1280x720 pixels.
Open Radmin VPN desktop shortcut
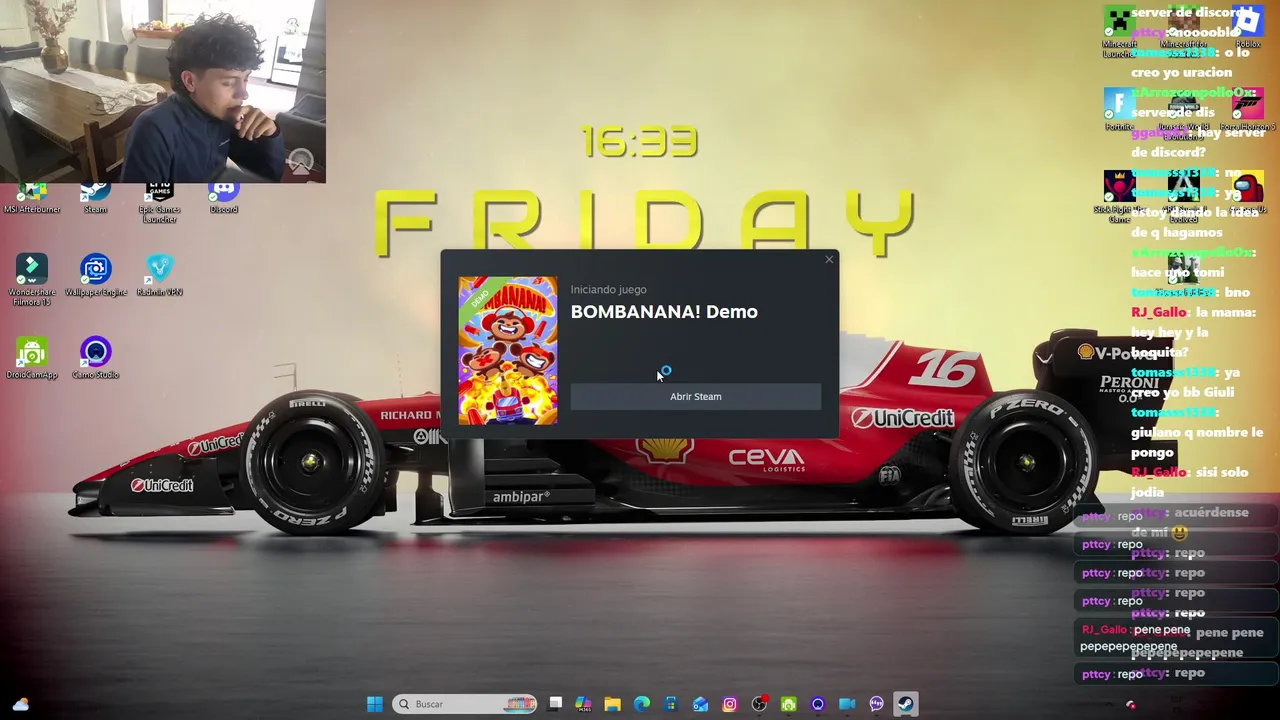[159, 275]
